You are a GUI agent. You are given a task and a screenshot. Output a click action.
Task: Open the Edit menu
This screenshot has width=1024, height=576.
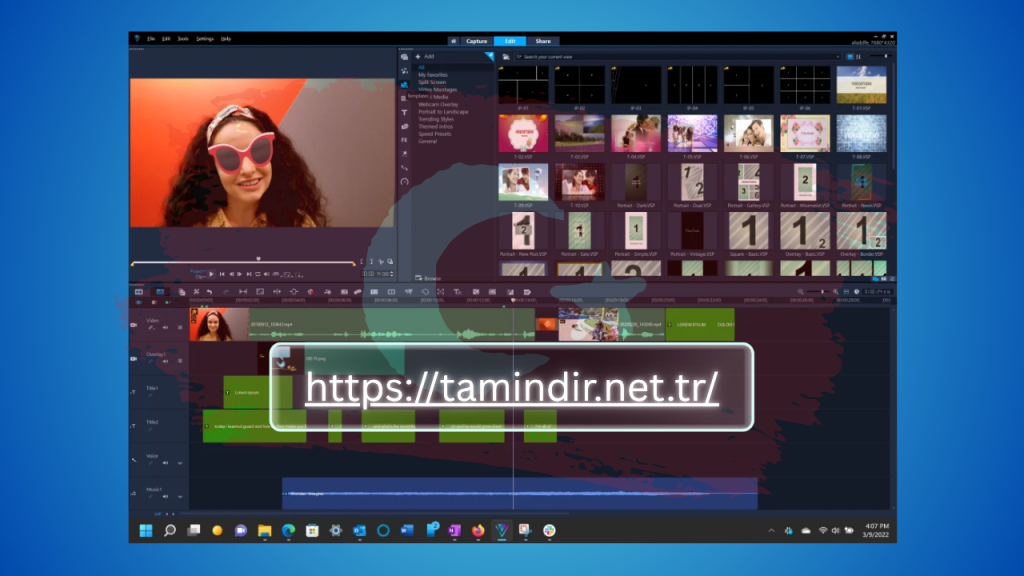pos(166,39)
